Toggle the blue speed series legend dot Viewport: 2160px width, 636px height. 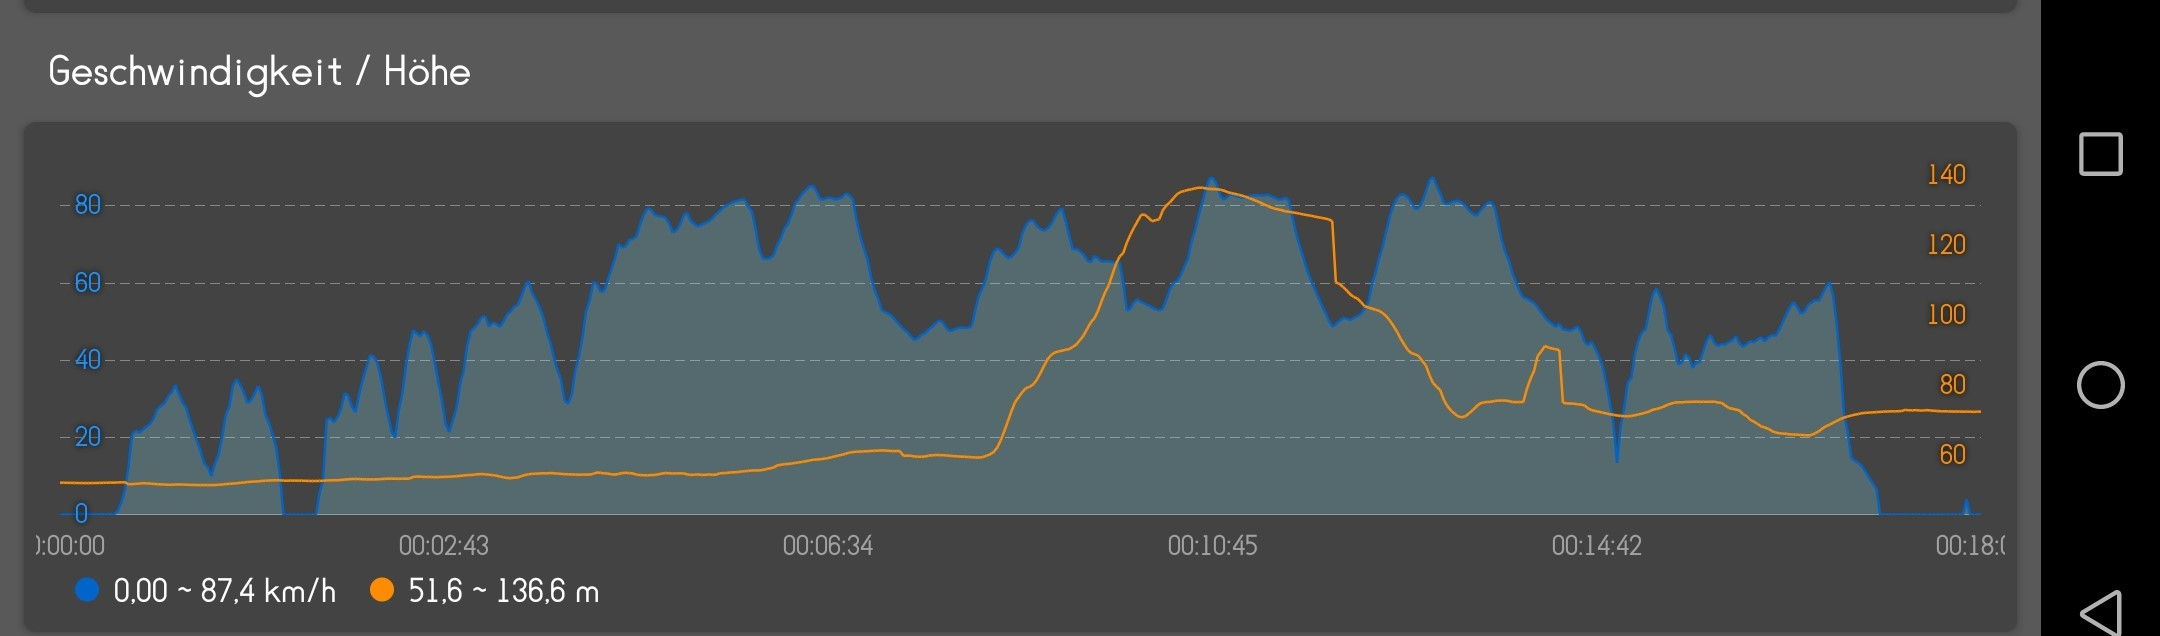(87, 591)
